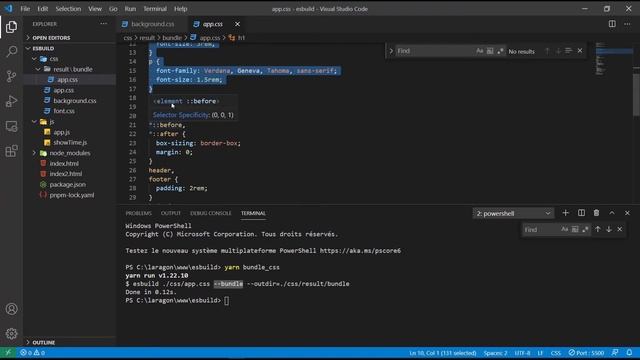
Task: Open the File menu
Action: click(25, 9)
